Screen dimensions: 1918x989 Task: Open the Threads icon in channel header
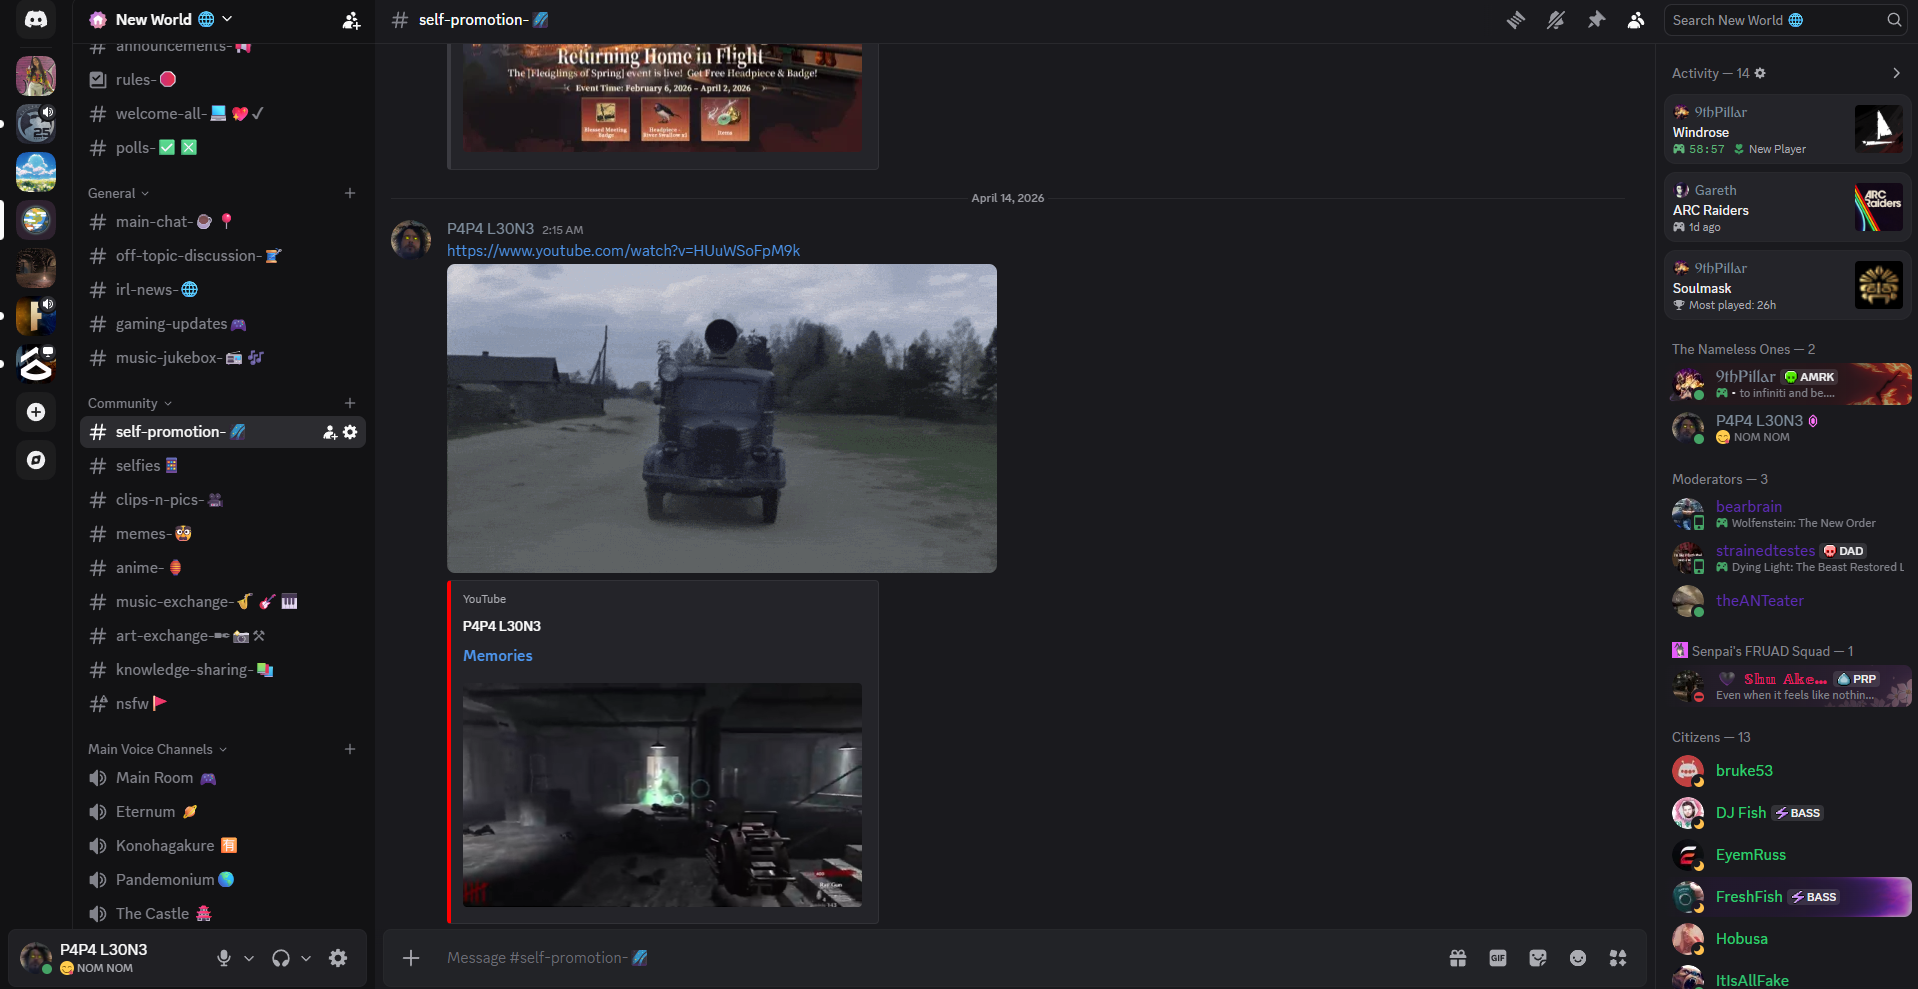[x=1516, y=20]
